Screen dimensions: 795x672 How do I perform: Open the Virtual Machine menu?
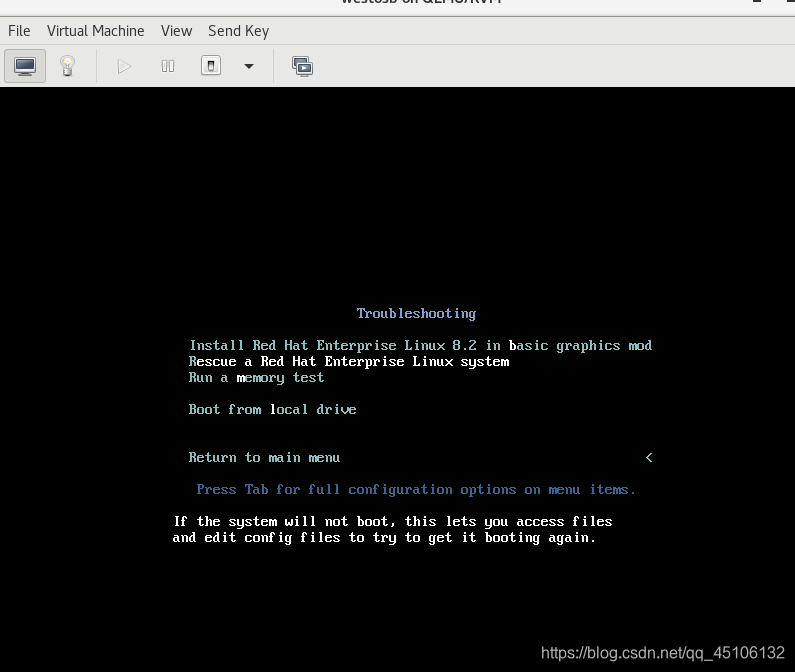coord(95,31)
